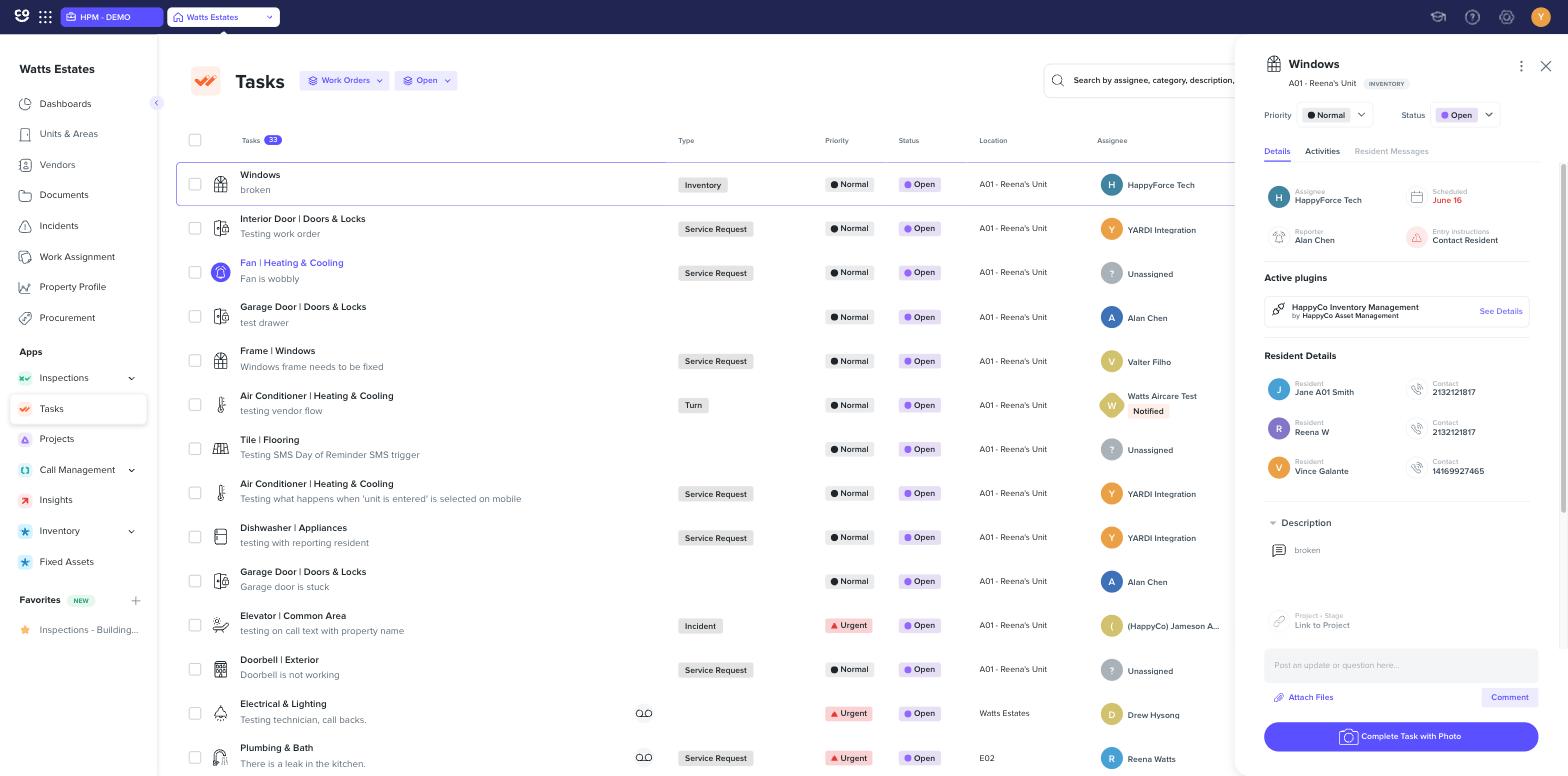Click the warning icon for Entry Instructions
Screen dimensions: 1568x776
[1416, 237]
